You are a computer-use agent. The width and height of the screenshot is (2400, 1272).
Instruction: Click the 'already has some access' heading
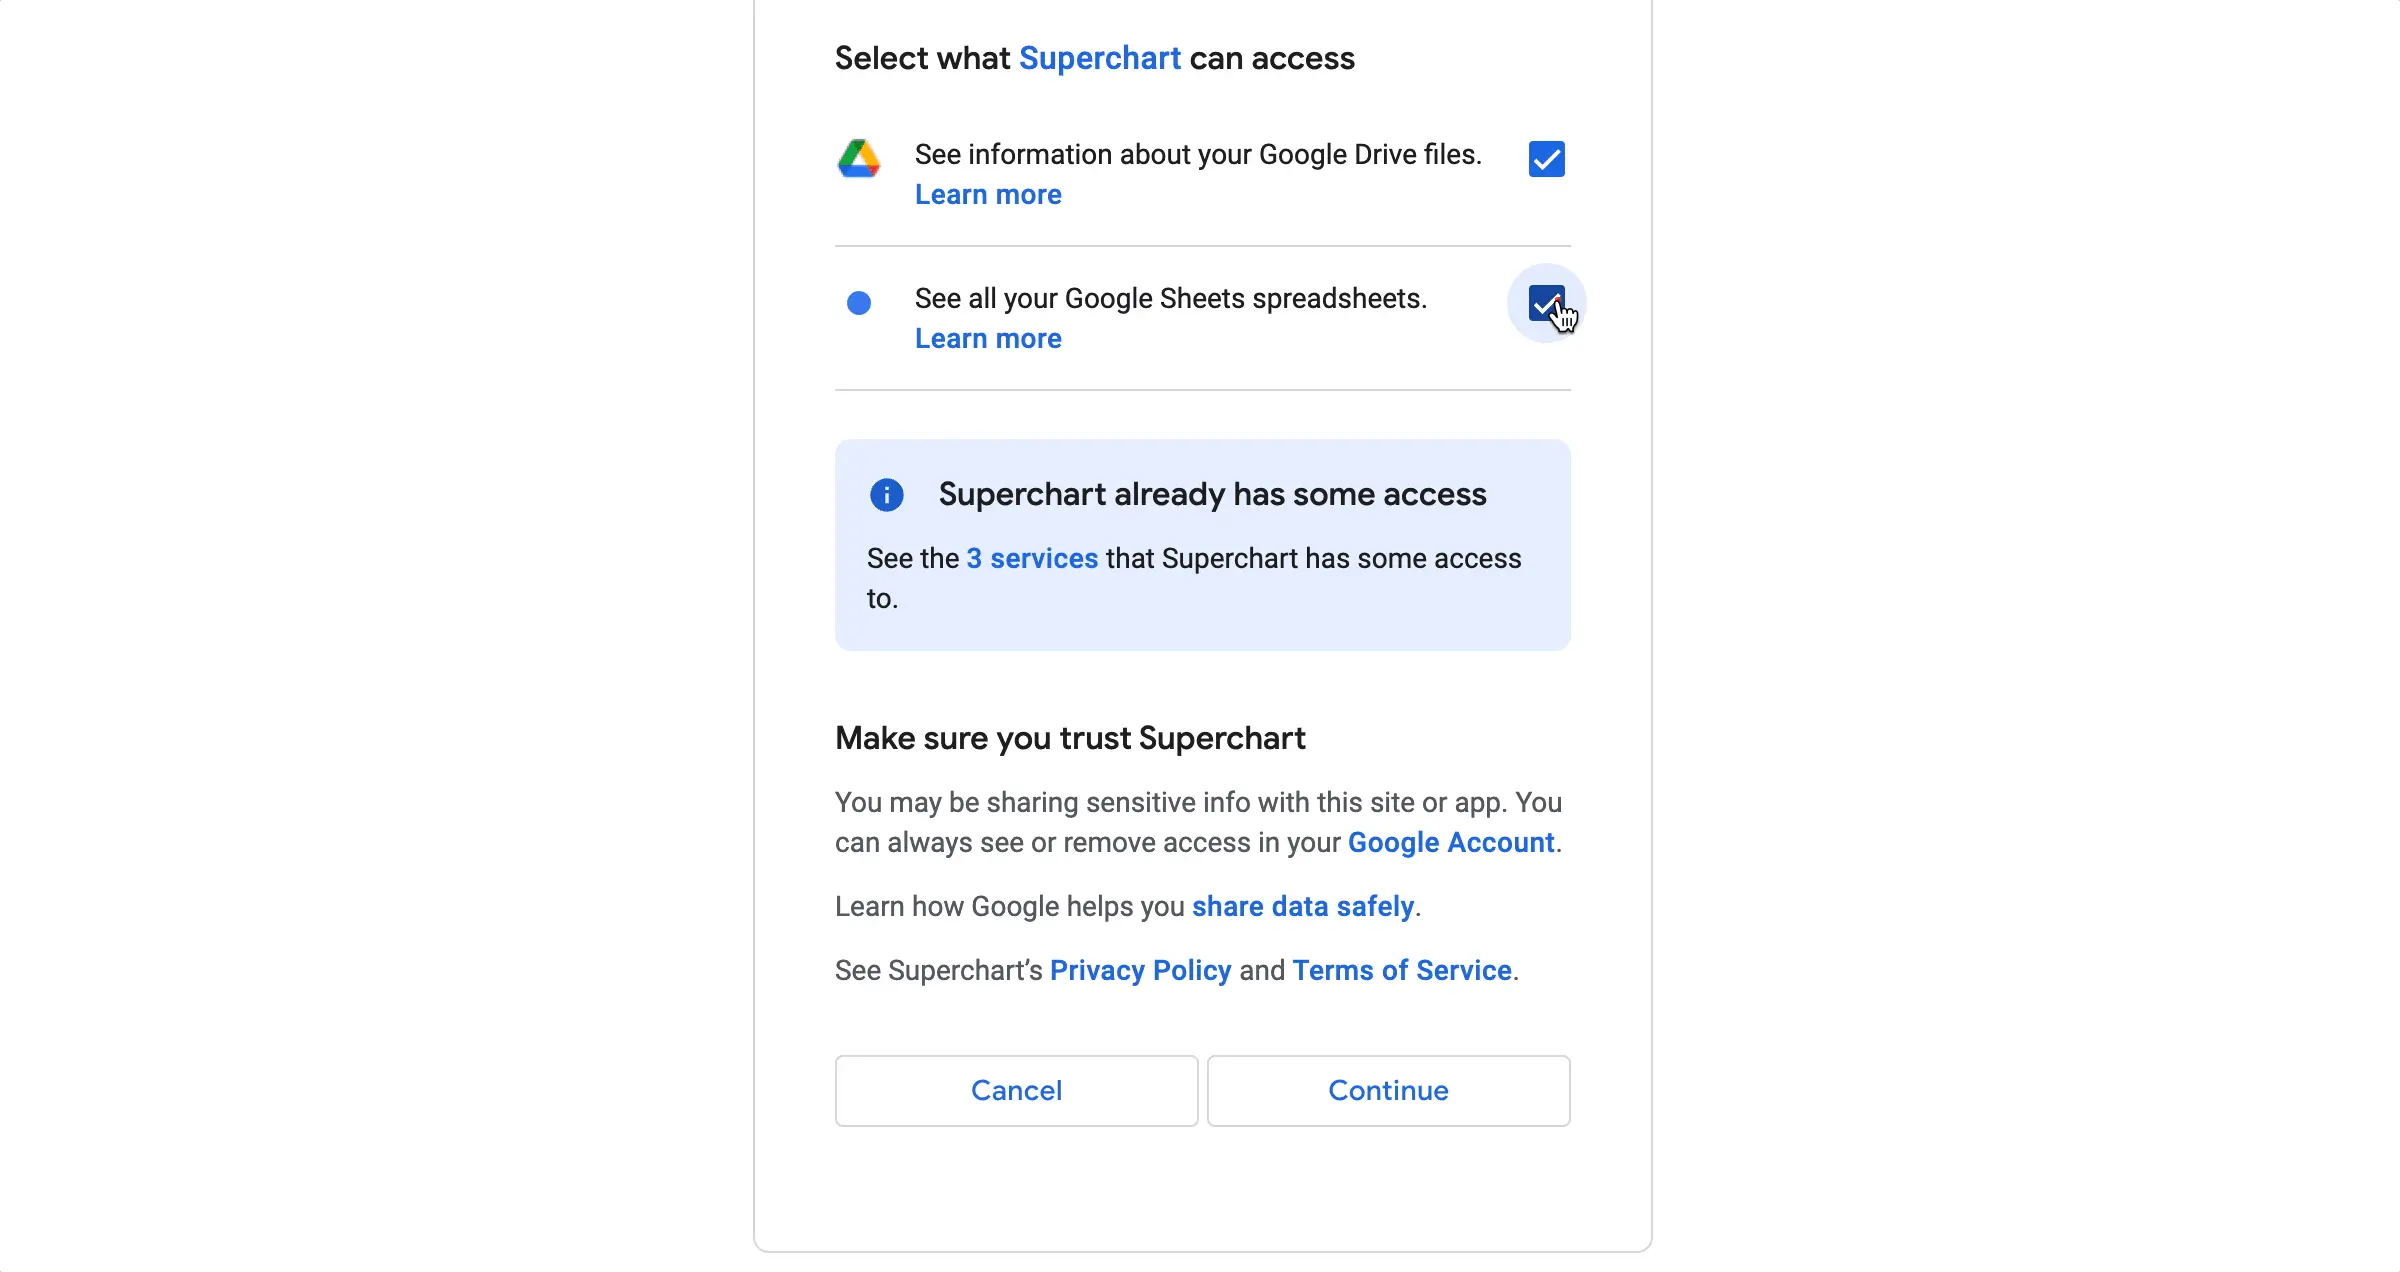coord(1213,494)
